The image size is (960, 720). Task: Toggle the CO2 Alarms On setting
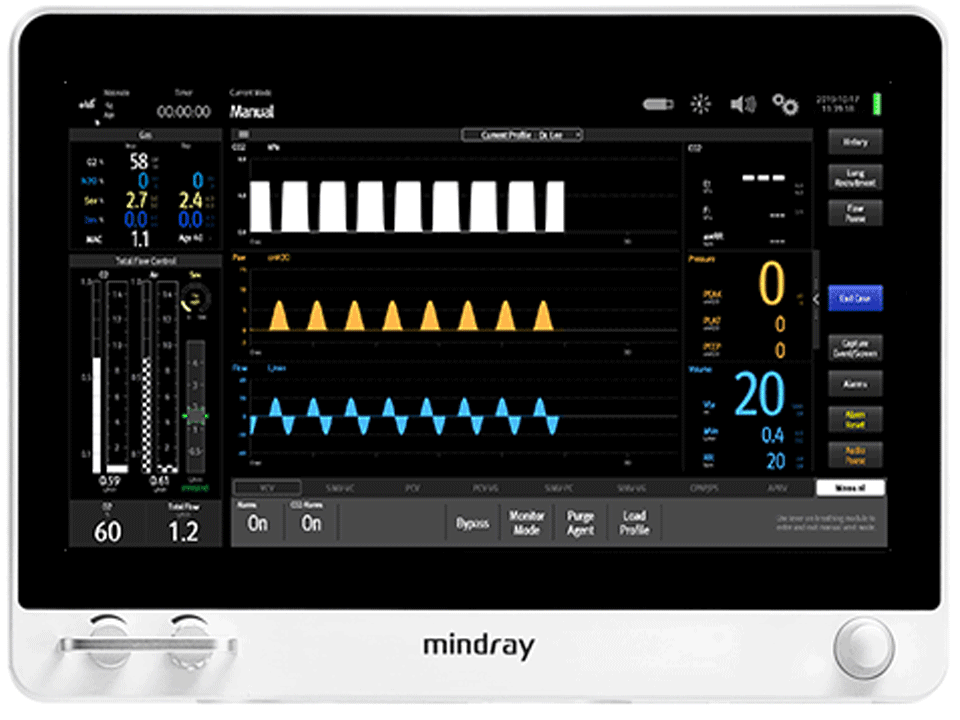coord(311,521)
